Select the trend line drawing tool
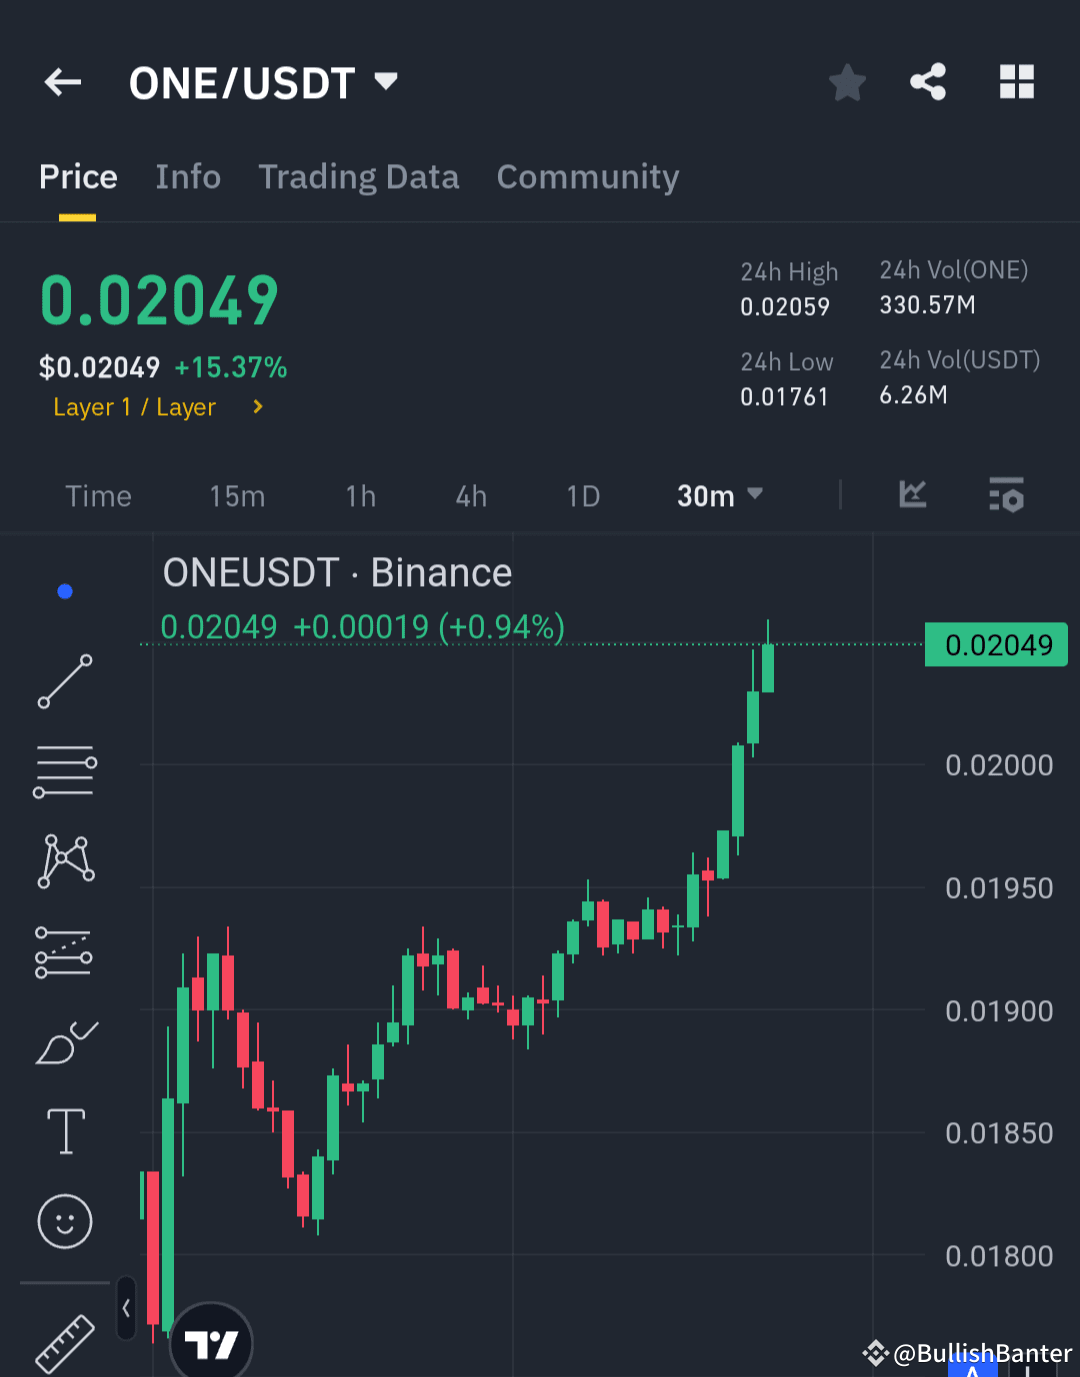 pyautogui.click(x=64, y=683)
